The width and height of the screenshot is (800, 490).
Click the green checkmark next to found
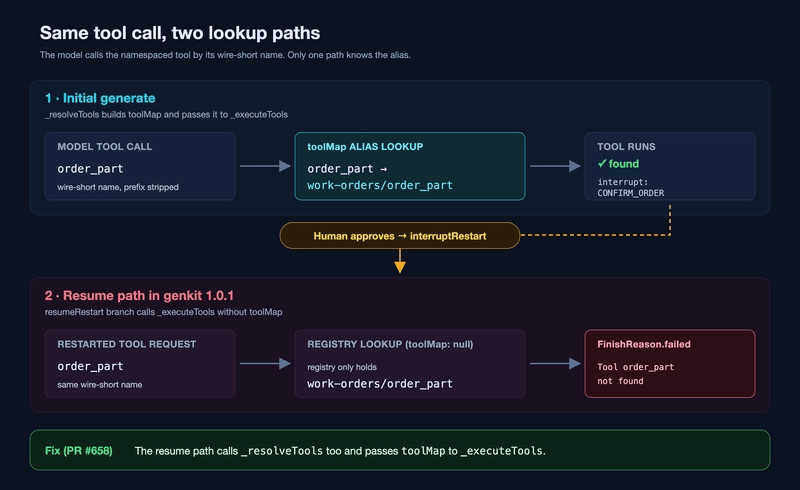pos(602,164)
